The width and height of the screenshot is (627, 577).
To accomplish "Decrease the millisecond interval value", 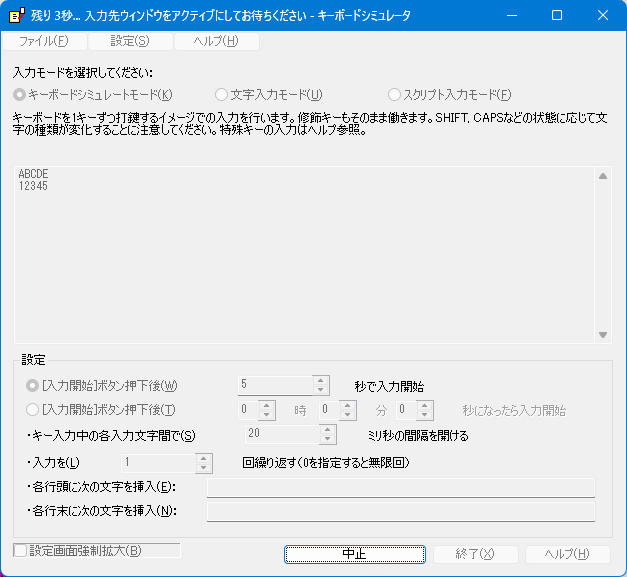I will [328, 439].
